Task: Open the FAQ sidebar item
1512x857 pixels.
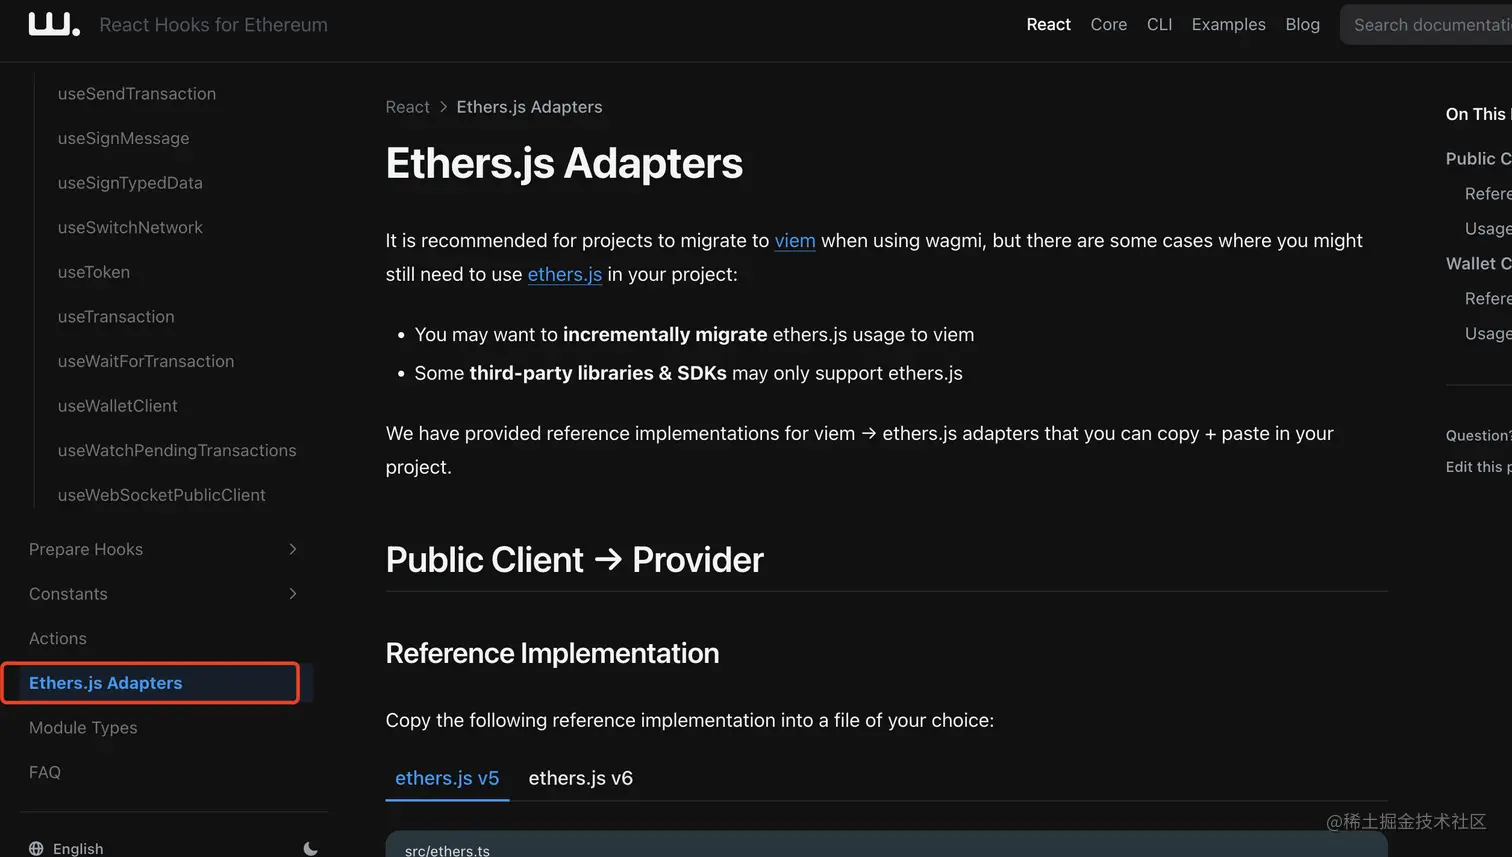Action: 45,772
